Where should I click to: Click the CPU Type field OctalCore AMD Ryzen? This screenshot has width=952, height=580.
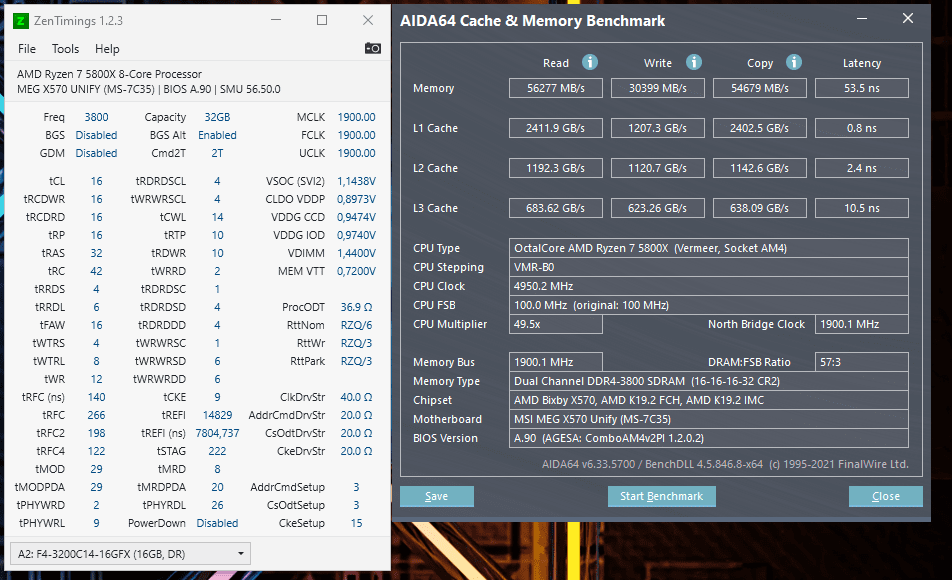click(709, 248)
